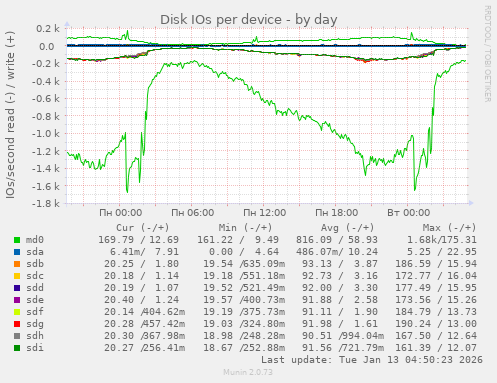Click the sda legend label
The width and height of the screenshot is (497, 383).
tap(35, 252)
